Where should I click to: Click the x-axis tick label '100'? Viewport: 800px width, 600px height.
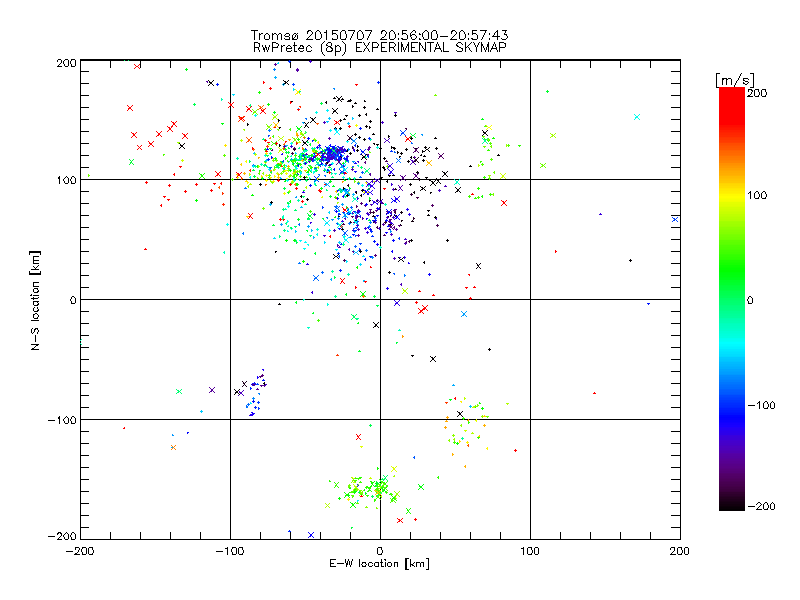click(530, 551)
